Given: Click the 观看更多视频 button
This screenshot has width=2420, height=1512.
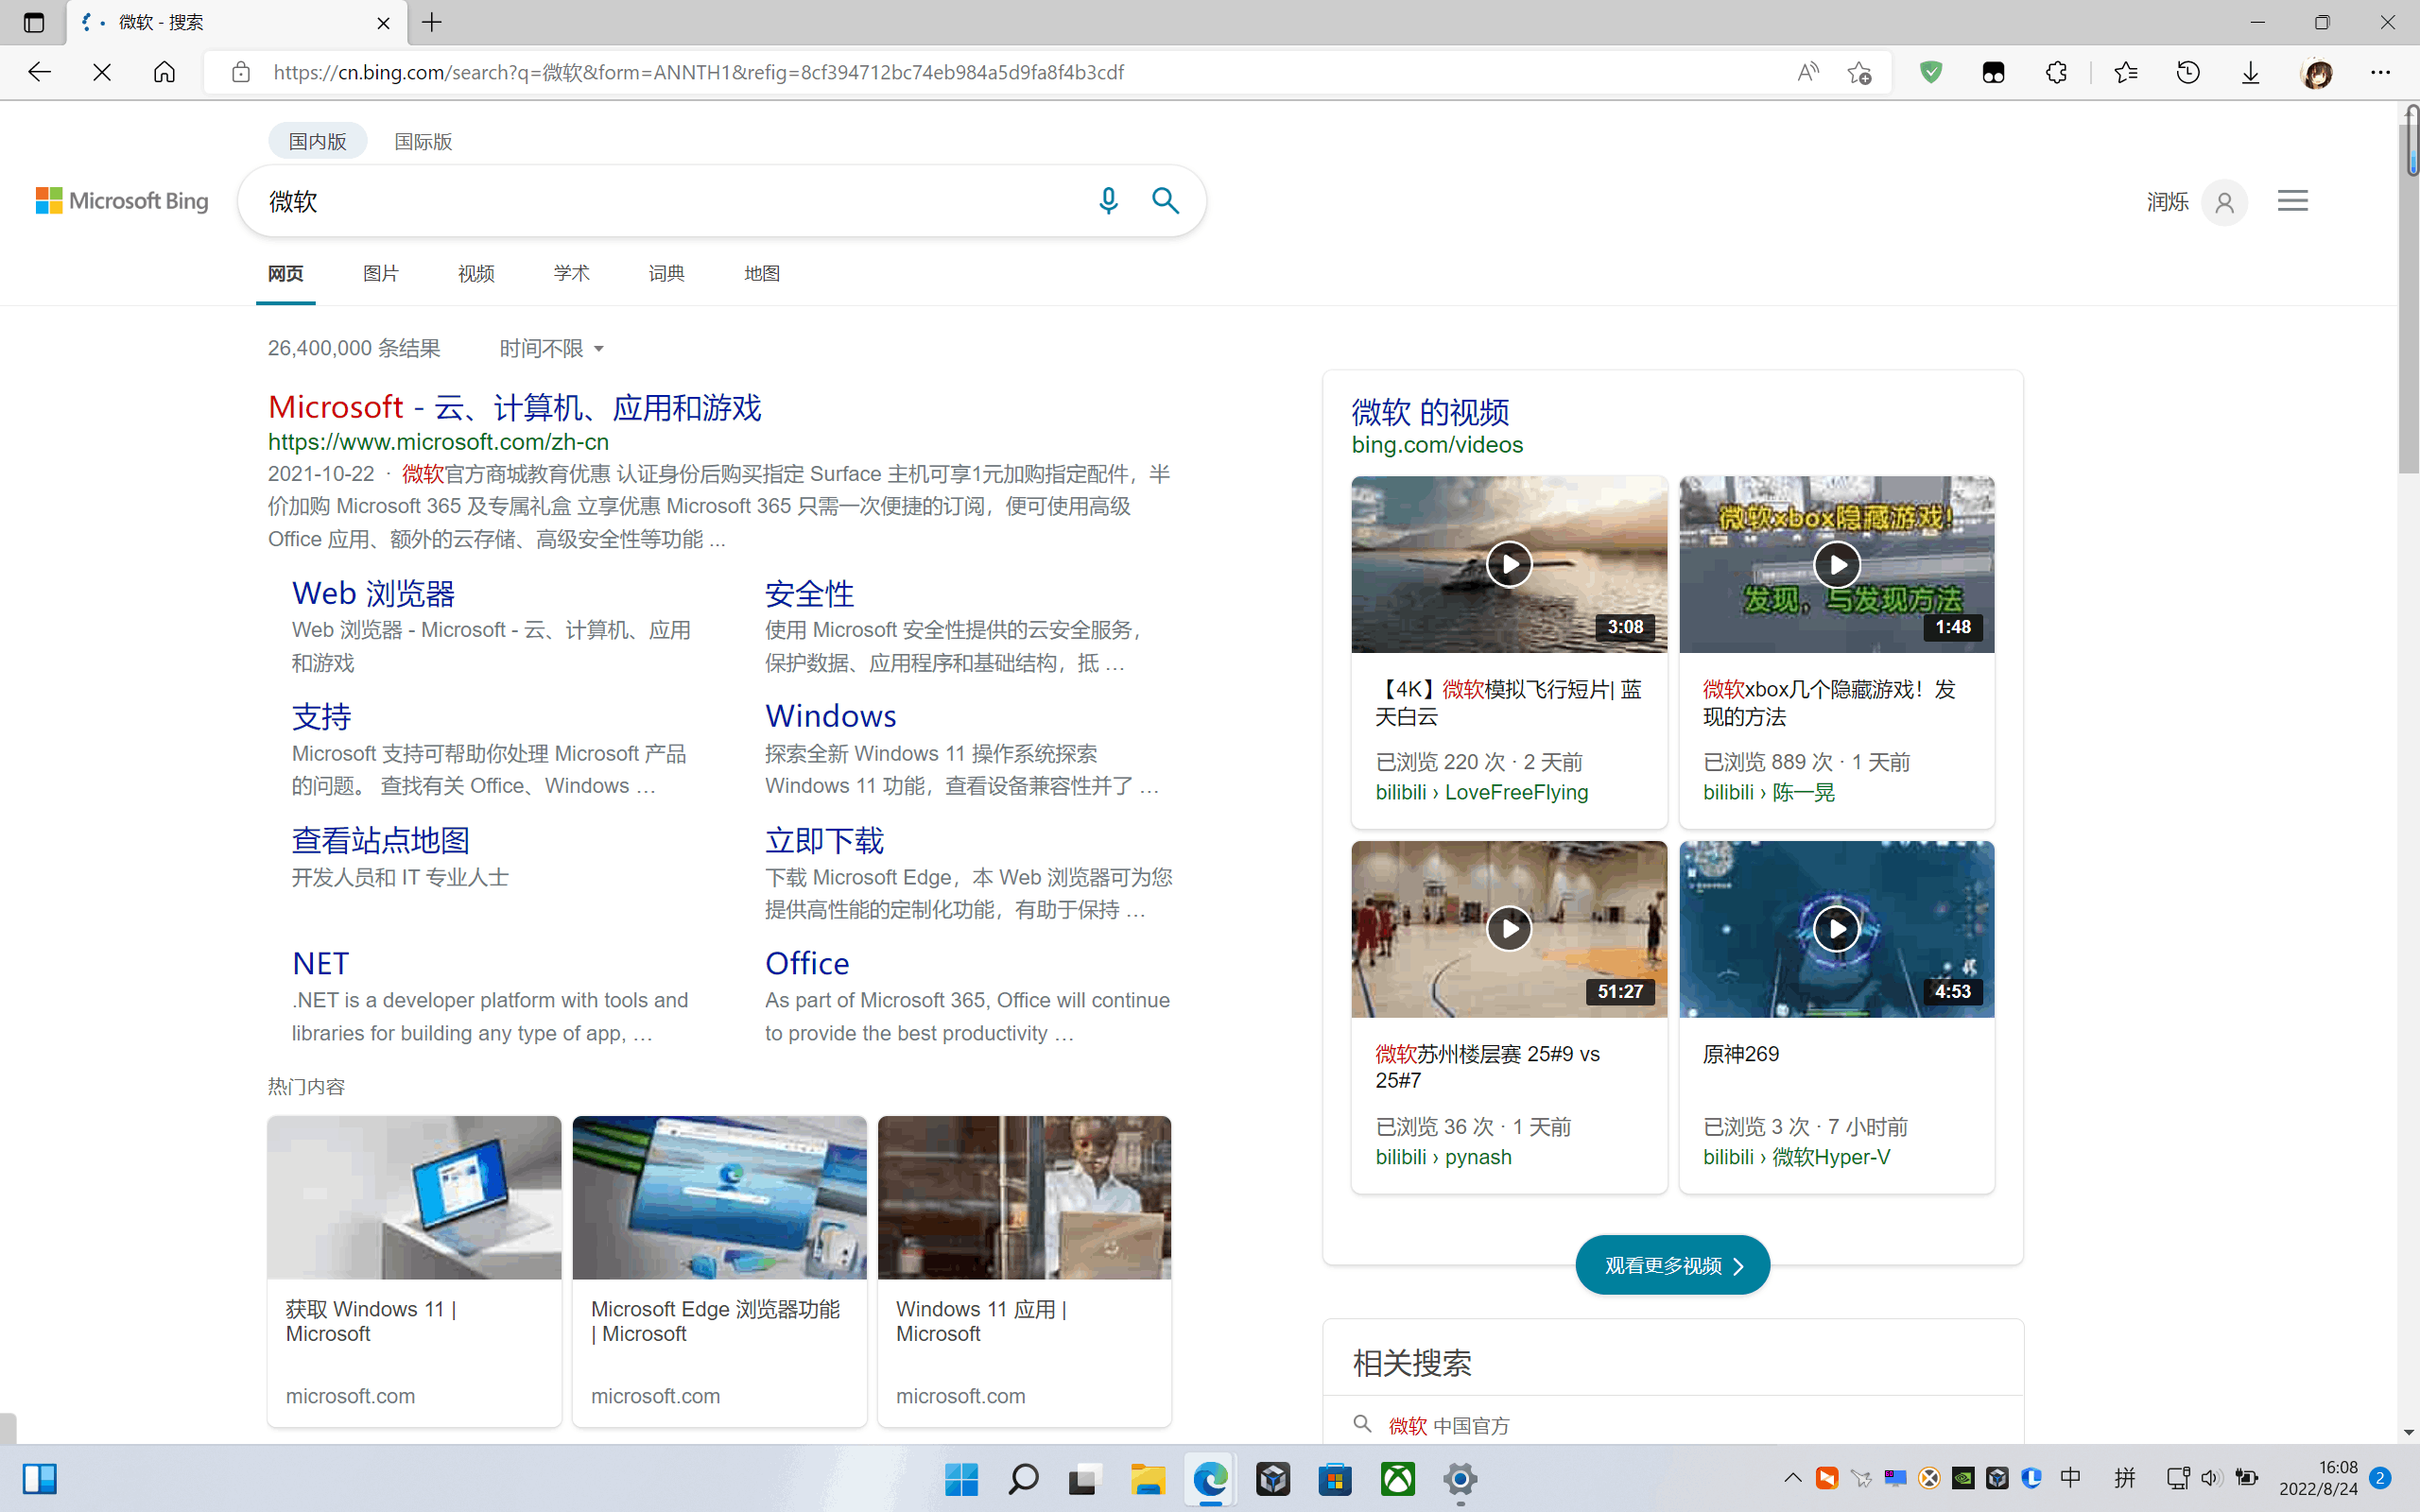Looking at the screenshot, I should pos(1672,1265).
